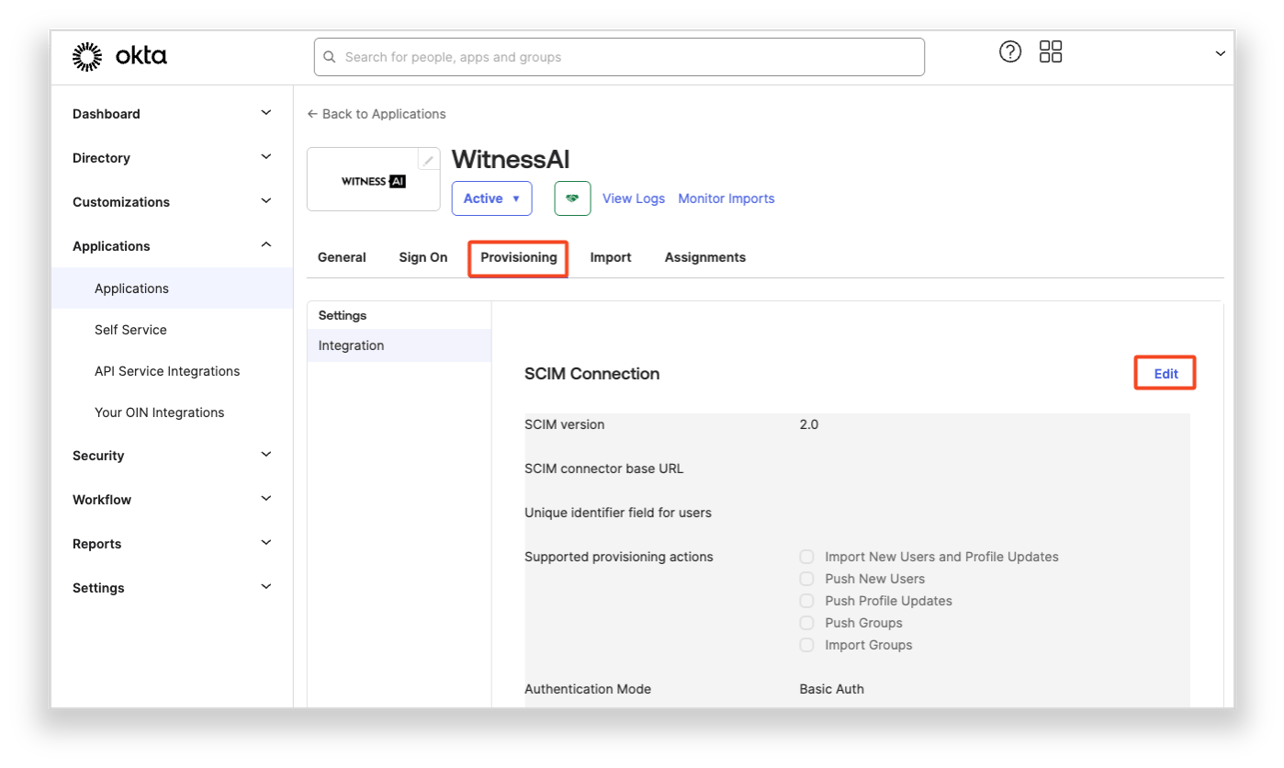Image resolution: width=1284 pixels, height=768 pixels.
Task: Expand the Directory sidebar section
Action: 172,158
